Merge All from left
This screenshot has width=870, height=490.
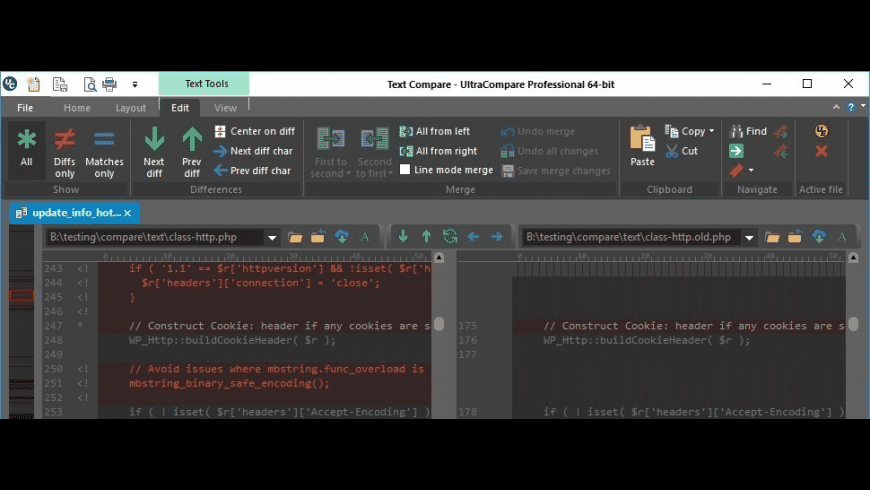(434, 132)
